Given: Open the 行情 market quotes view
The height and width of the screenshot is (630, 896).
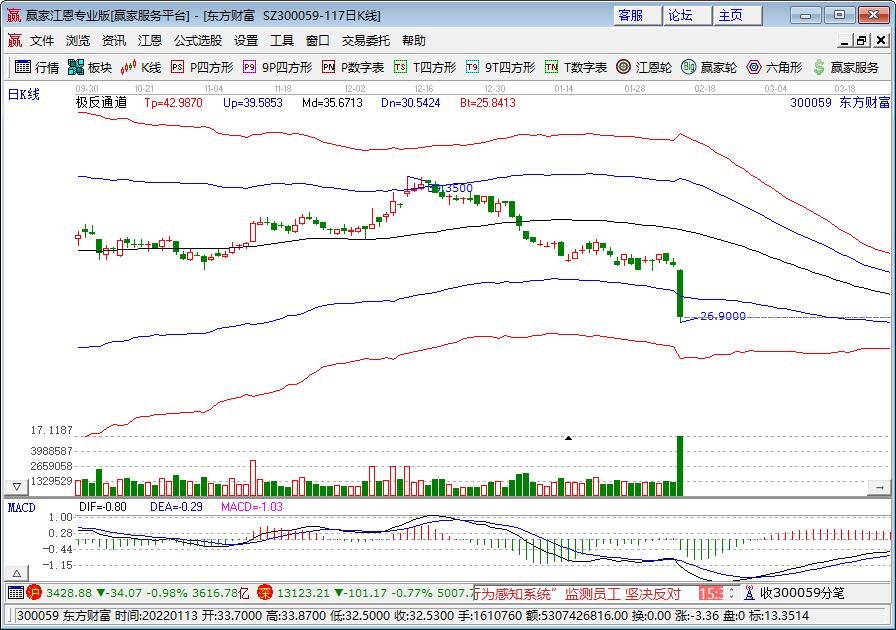Looking at the screenshot, I should [x=37, y=67].
